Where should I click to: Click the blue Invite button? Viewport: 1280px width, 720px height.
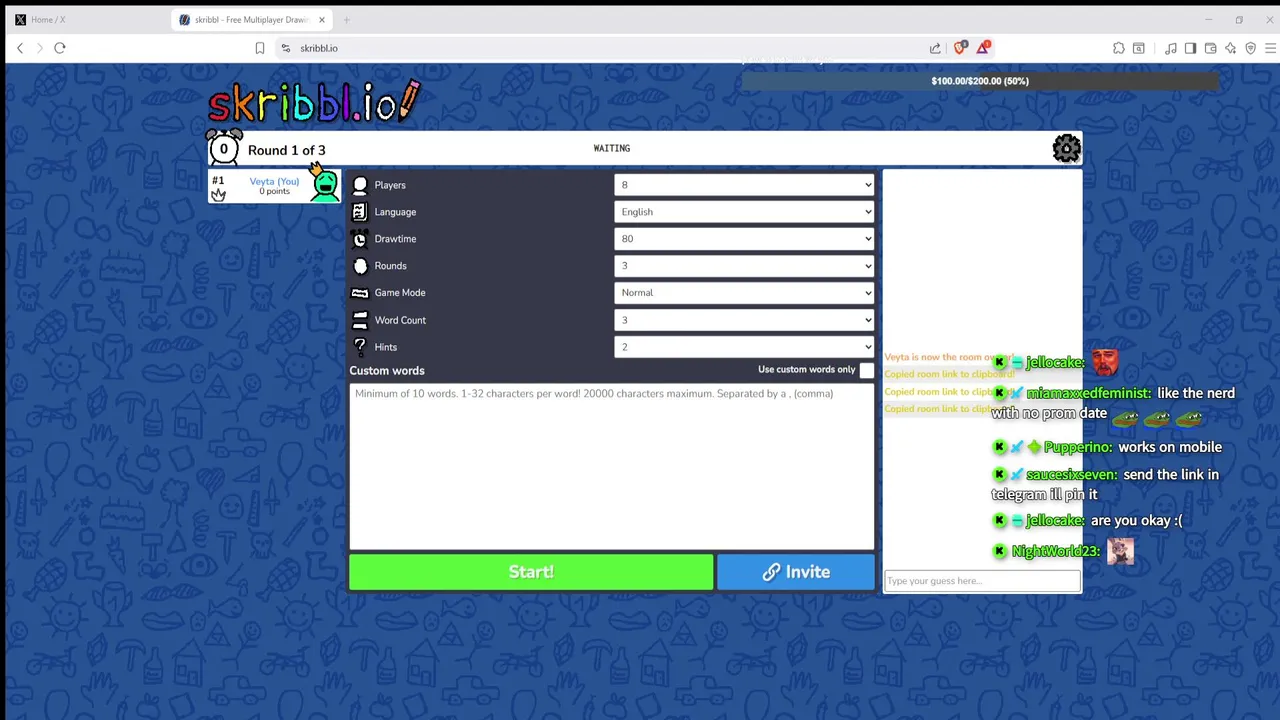[796, 572]
